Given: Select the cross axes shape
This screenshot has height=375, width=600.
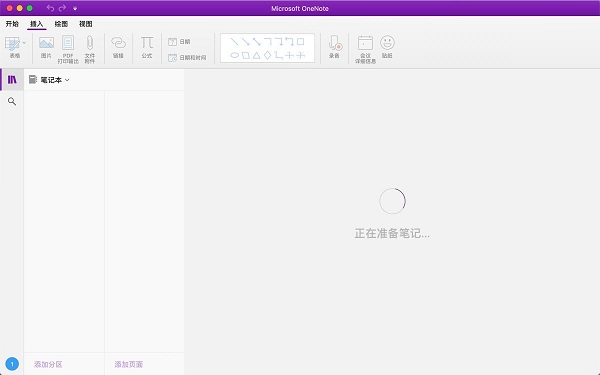Looking at the screenshot, I should 290,55.
